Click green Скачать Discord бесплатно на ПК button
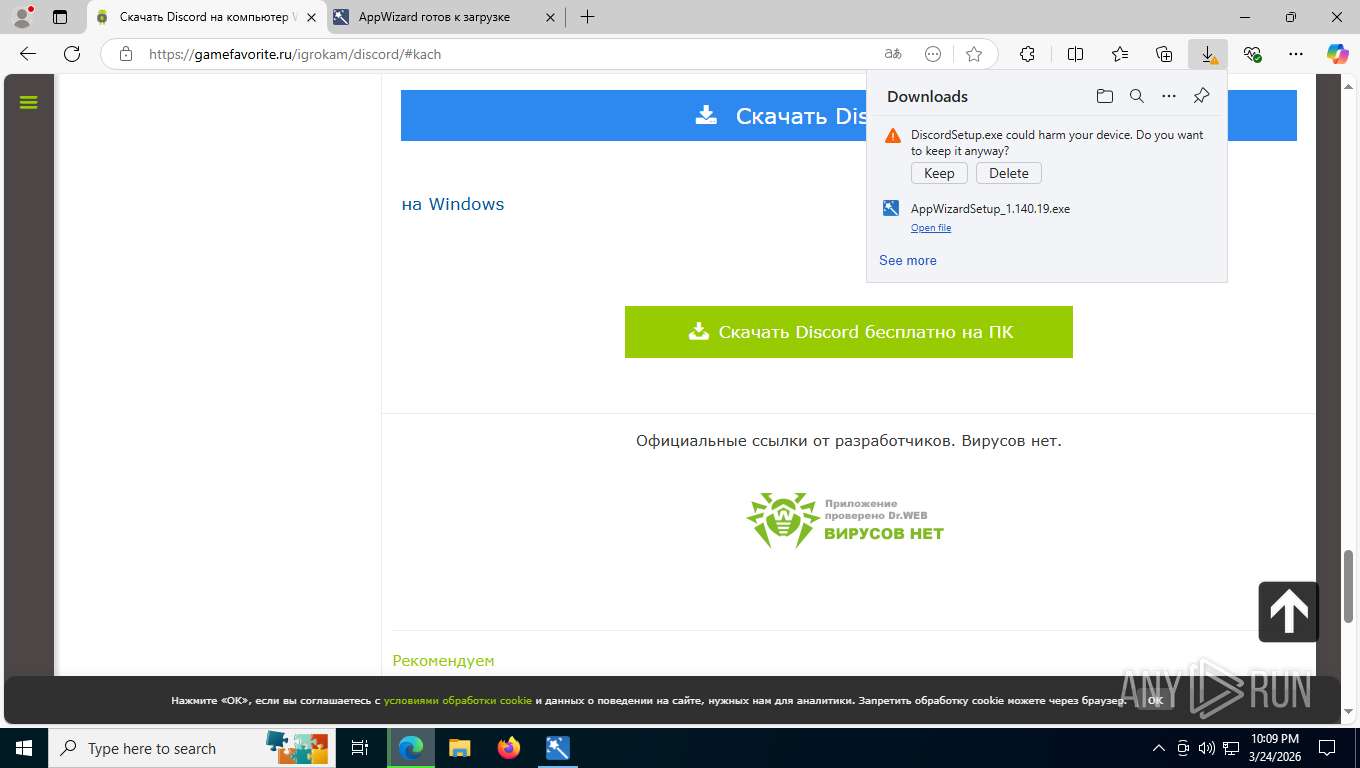This screenshot has height=768, width=1360. [x=849, y=332]
